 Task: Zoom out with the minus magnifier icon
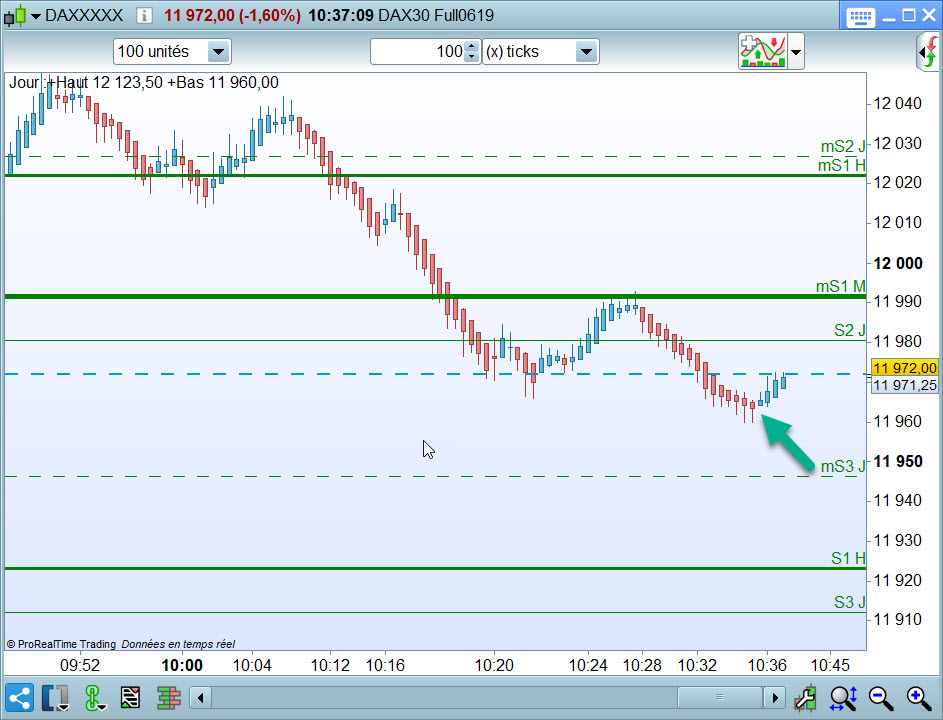pyautogui.click(x=881, y=698)
